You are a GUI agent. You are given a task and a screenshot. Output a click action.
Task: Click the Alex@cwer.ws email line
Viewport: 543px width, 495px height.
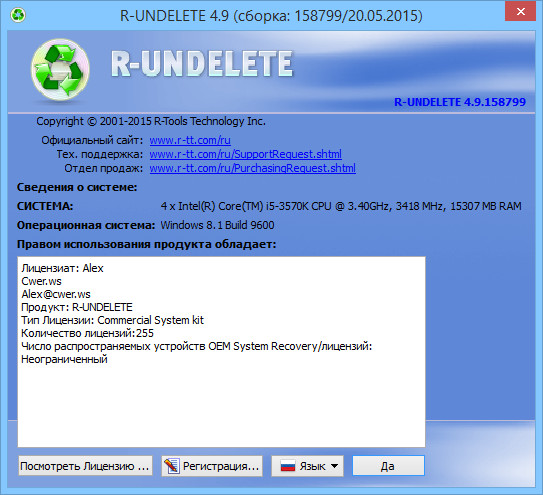pos(56,294)
